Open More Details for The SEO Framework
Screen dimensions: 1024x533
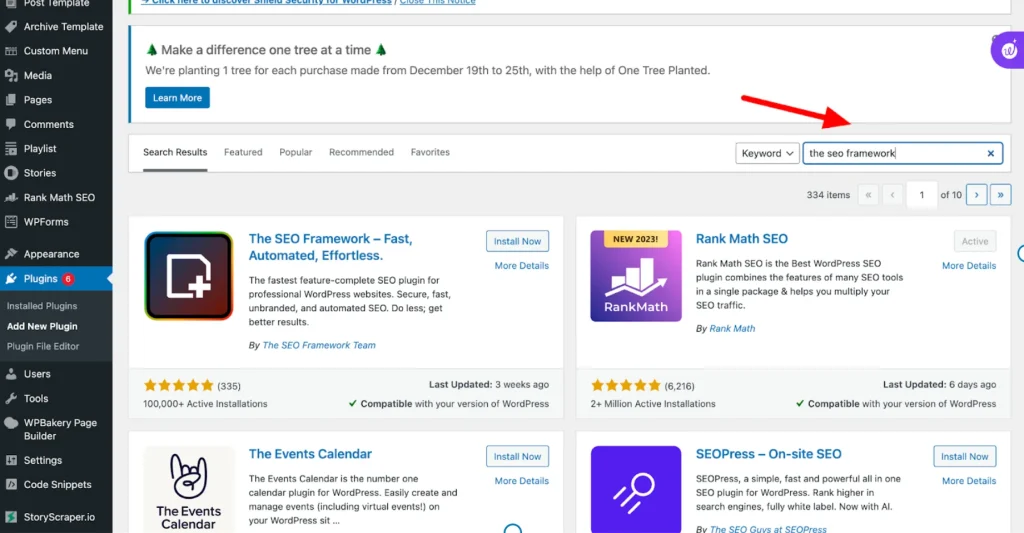(x=521, y=266)
